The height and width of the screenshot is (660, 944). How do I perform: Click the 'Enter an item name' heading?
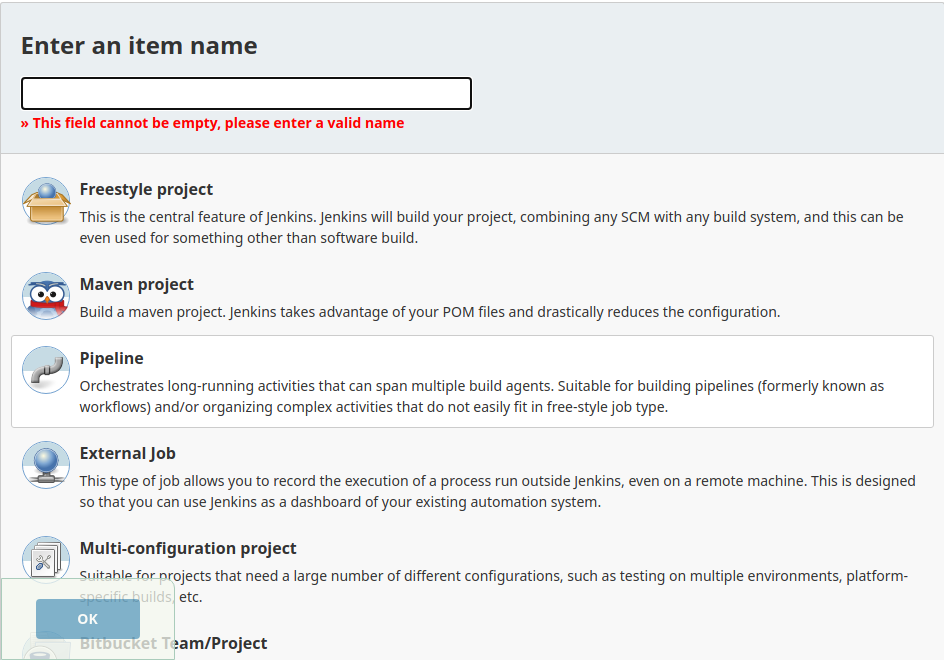tap(139, 46)
